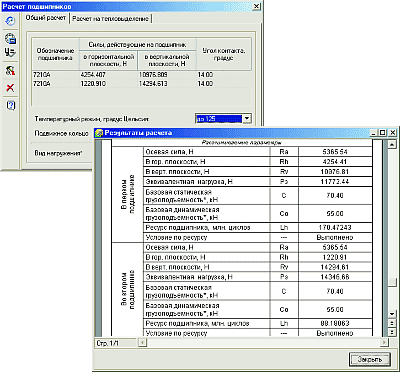Click the 'Подвижное кольцо' label
400x372 pixels.
coord(62,133)
